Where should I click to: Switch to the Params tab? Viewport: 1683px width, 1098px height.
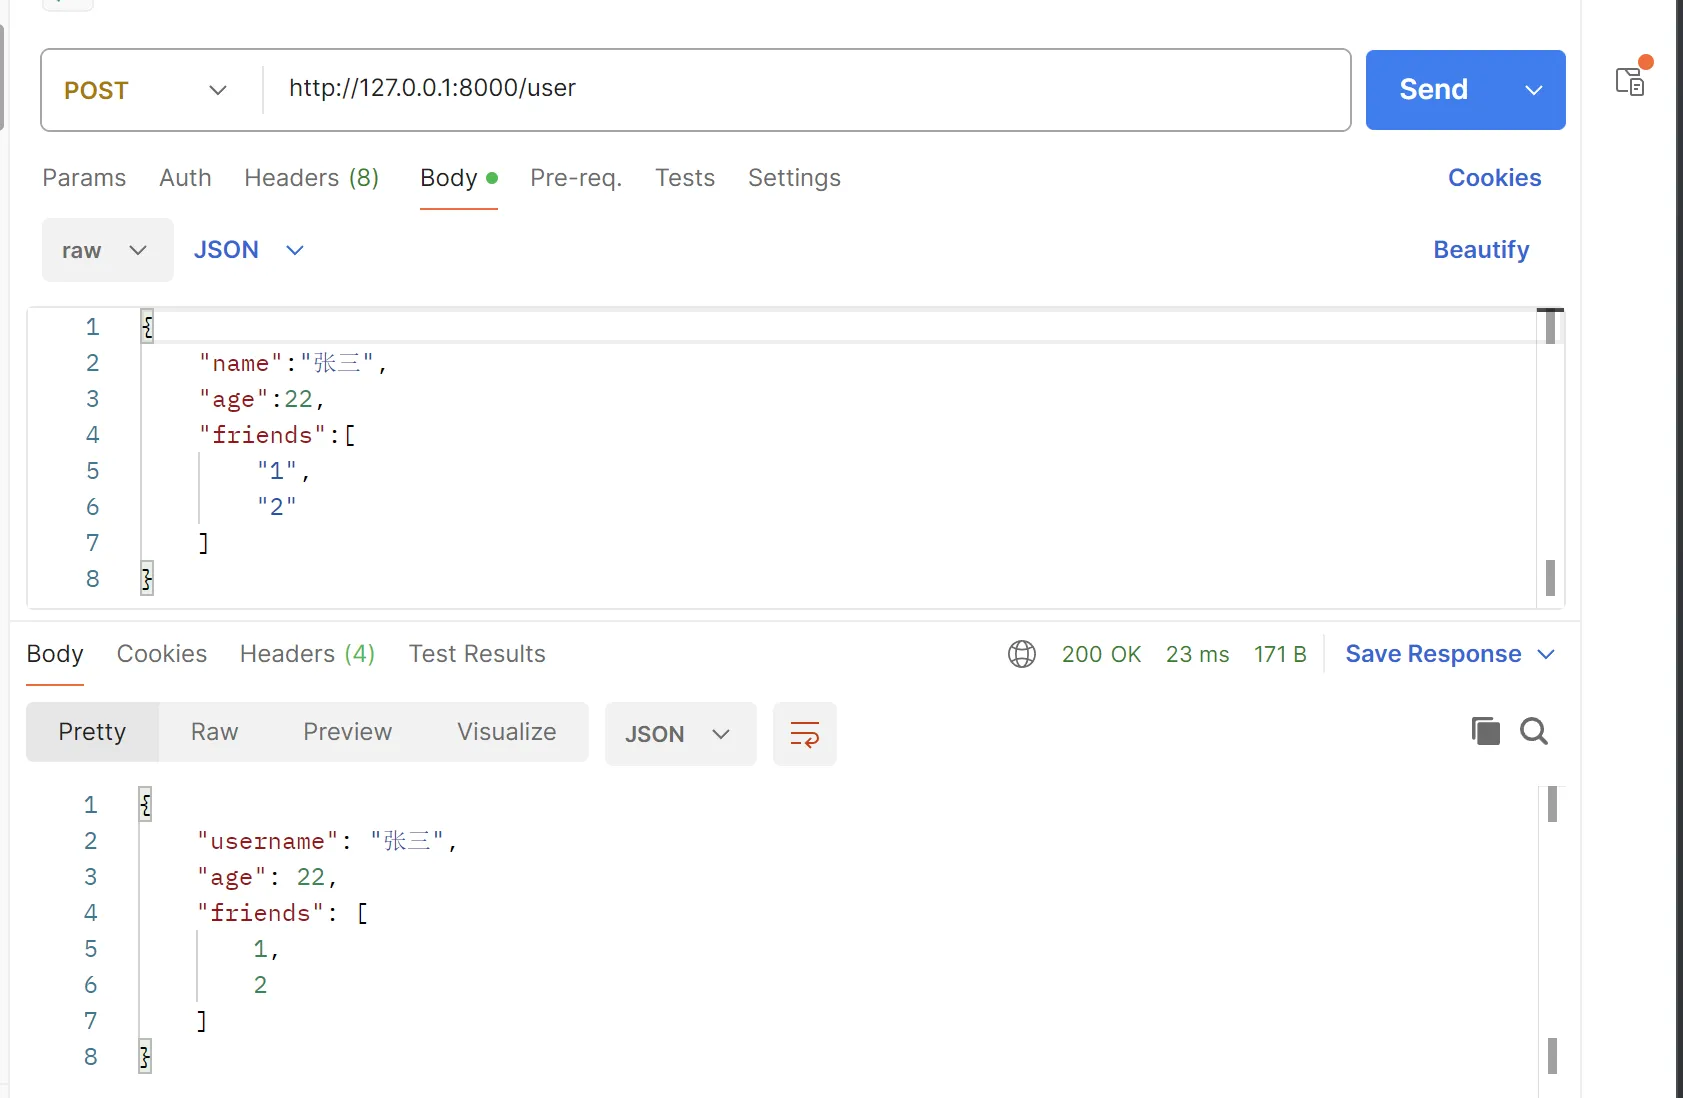click(x=84, y=178)
